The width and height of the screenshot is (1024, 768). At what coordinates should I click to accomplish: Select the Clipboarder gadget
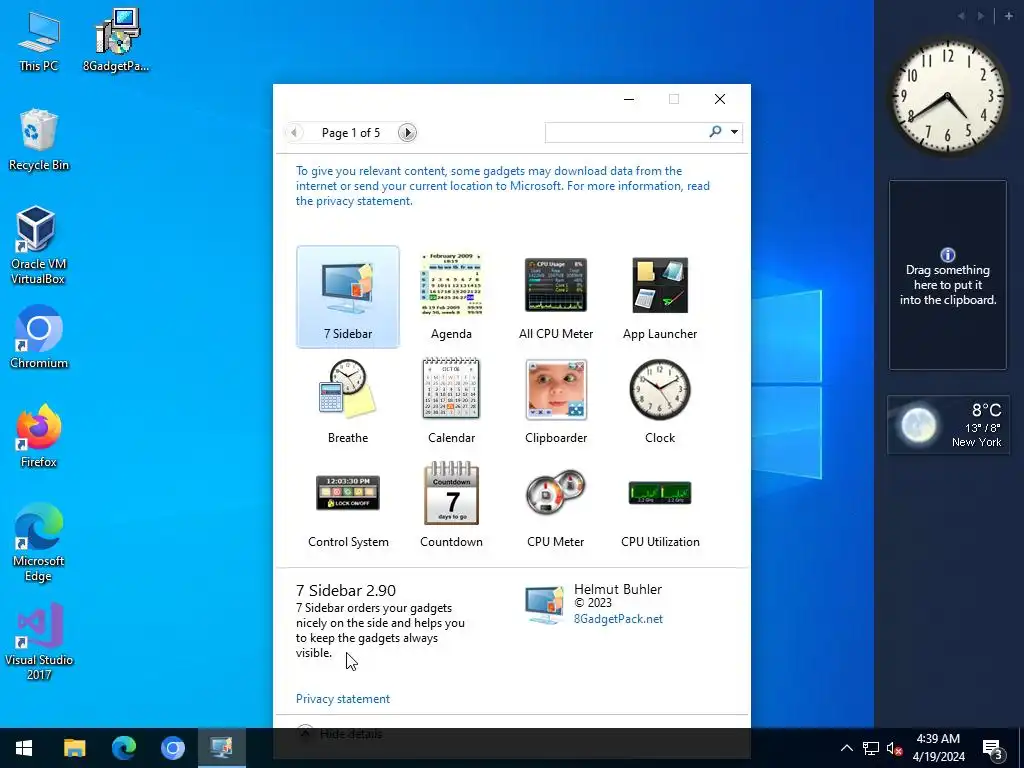pyautogui.click(x=556, y=400)
